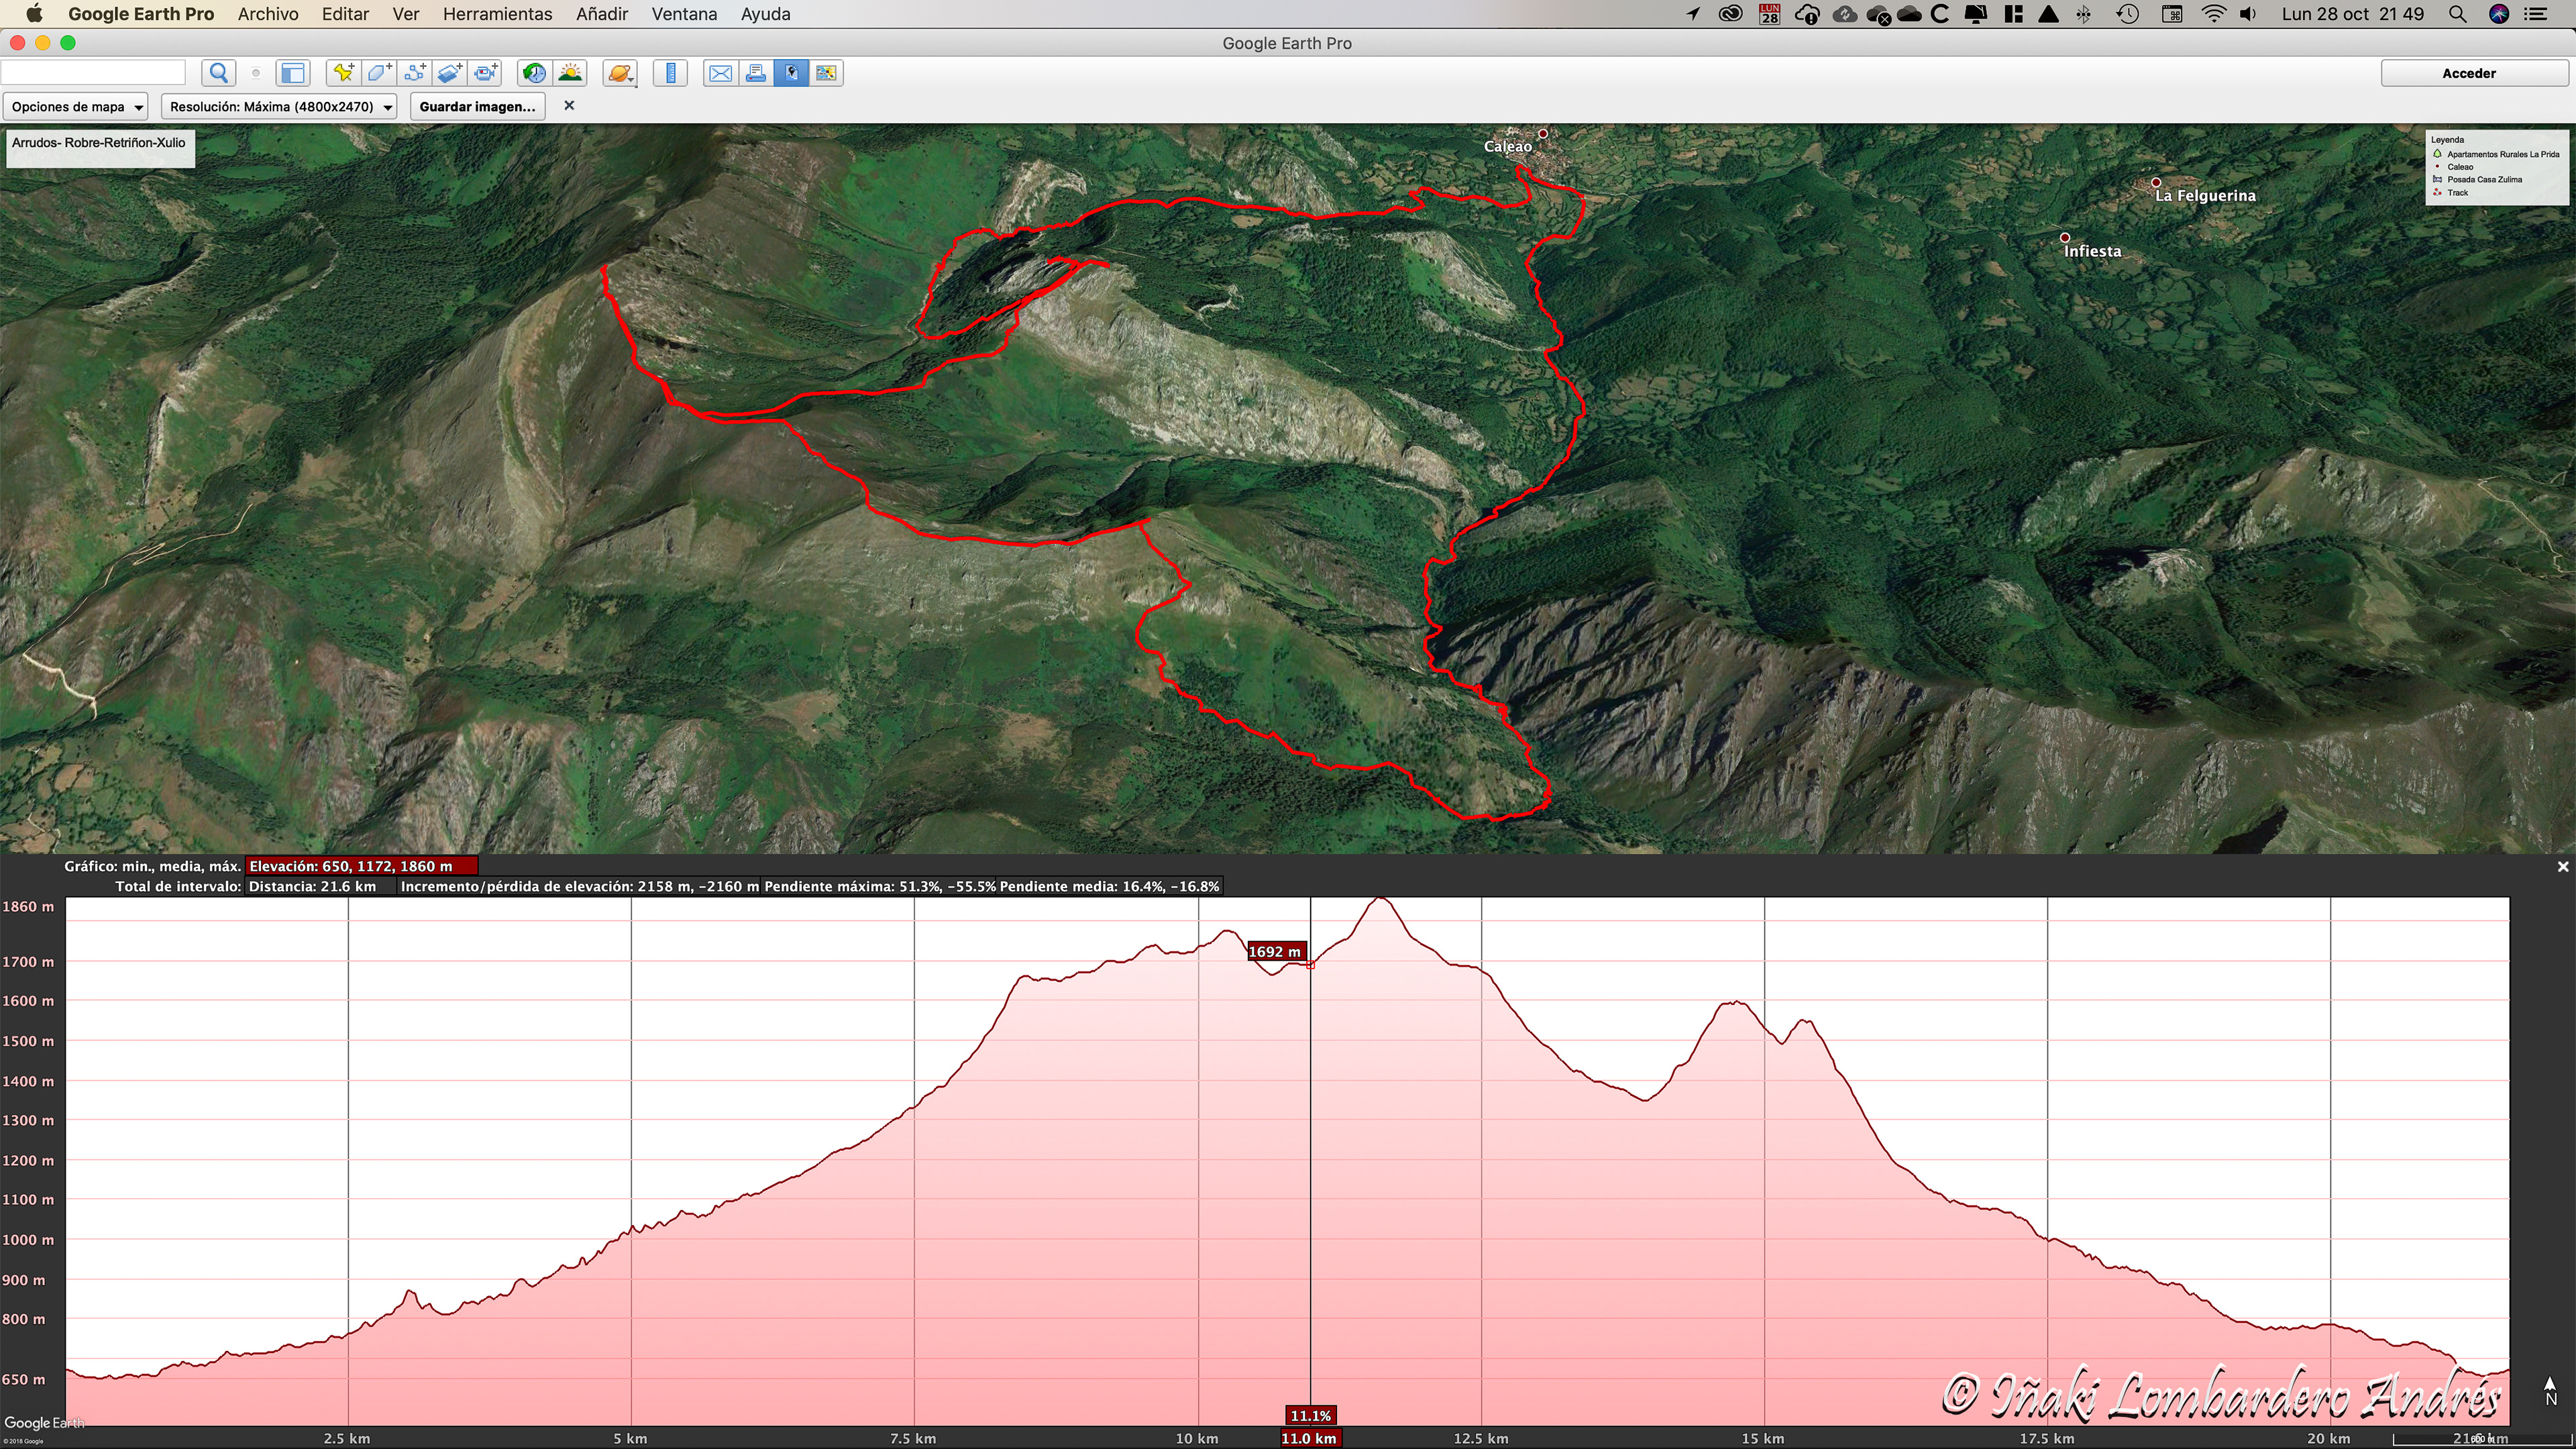Toggle the save image toolbar icon

pyautogui.click(x=791, y=73)
